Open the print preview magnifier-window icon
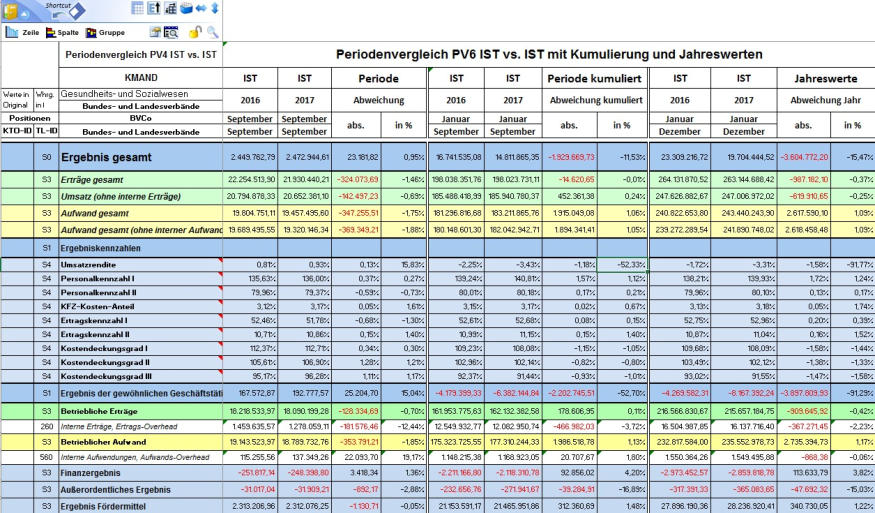The height and width of the screenshot is (513, 875). [171, 33]
